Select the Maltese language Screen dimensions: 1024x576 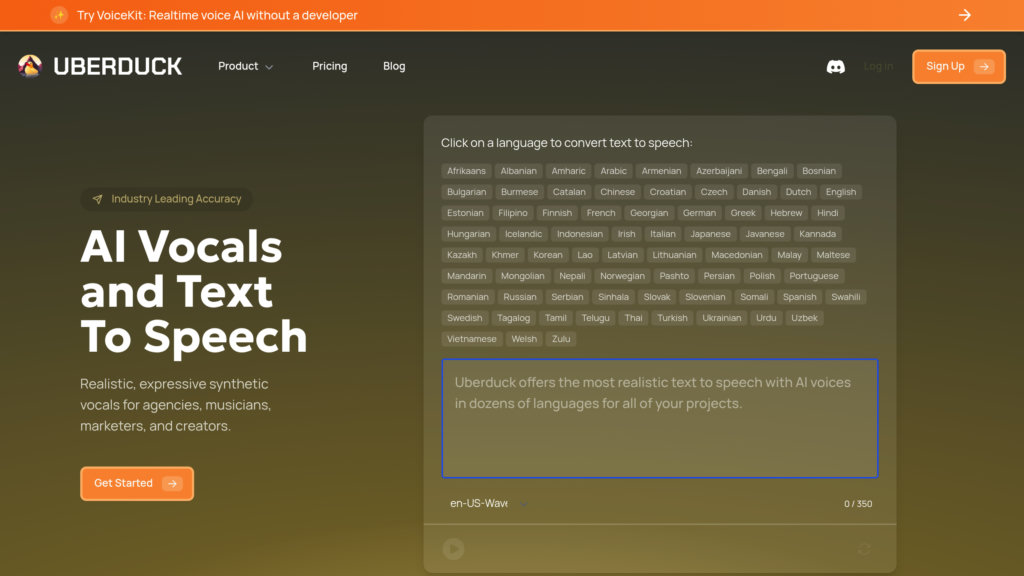point(833,255)
